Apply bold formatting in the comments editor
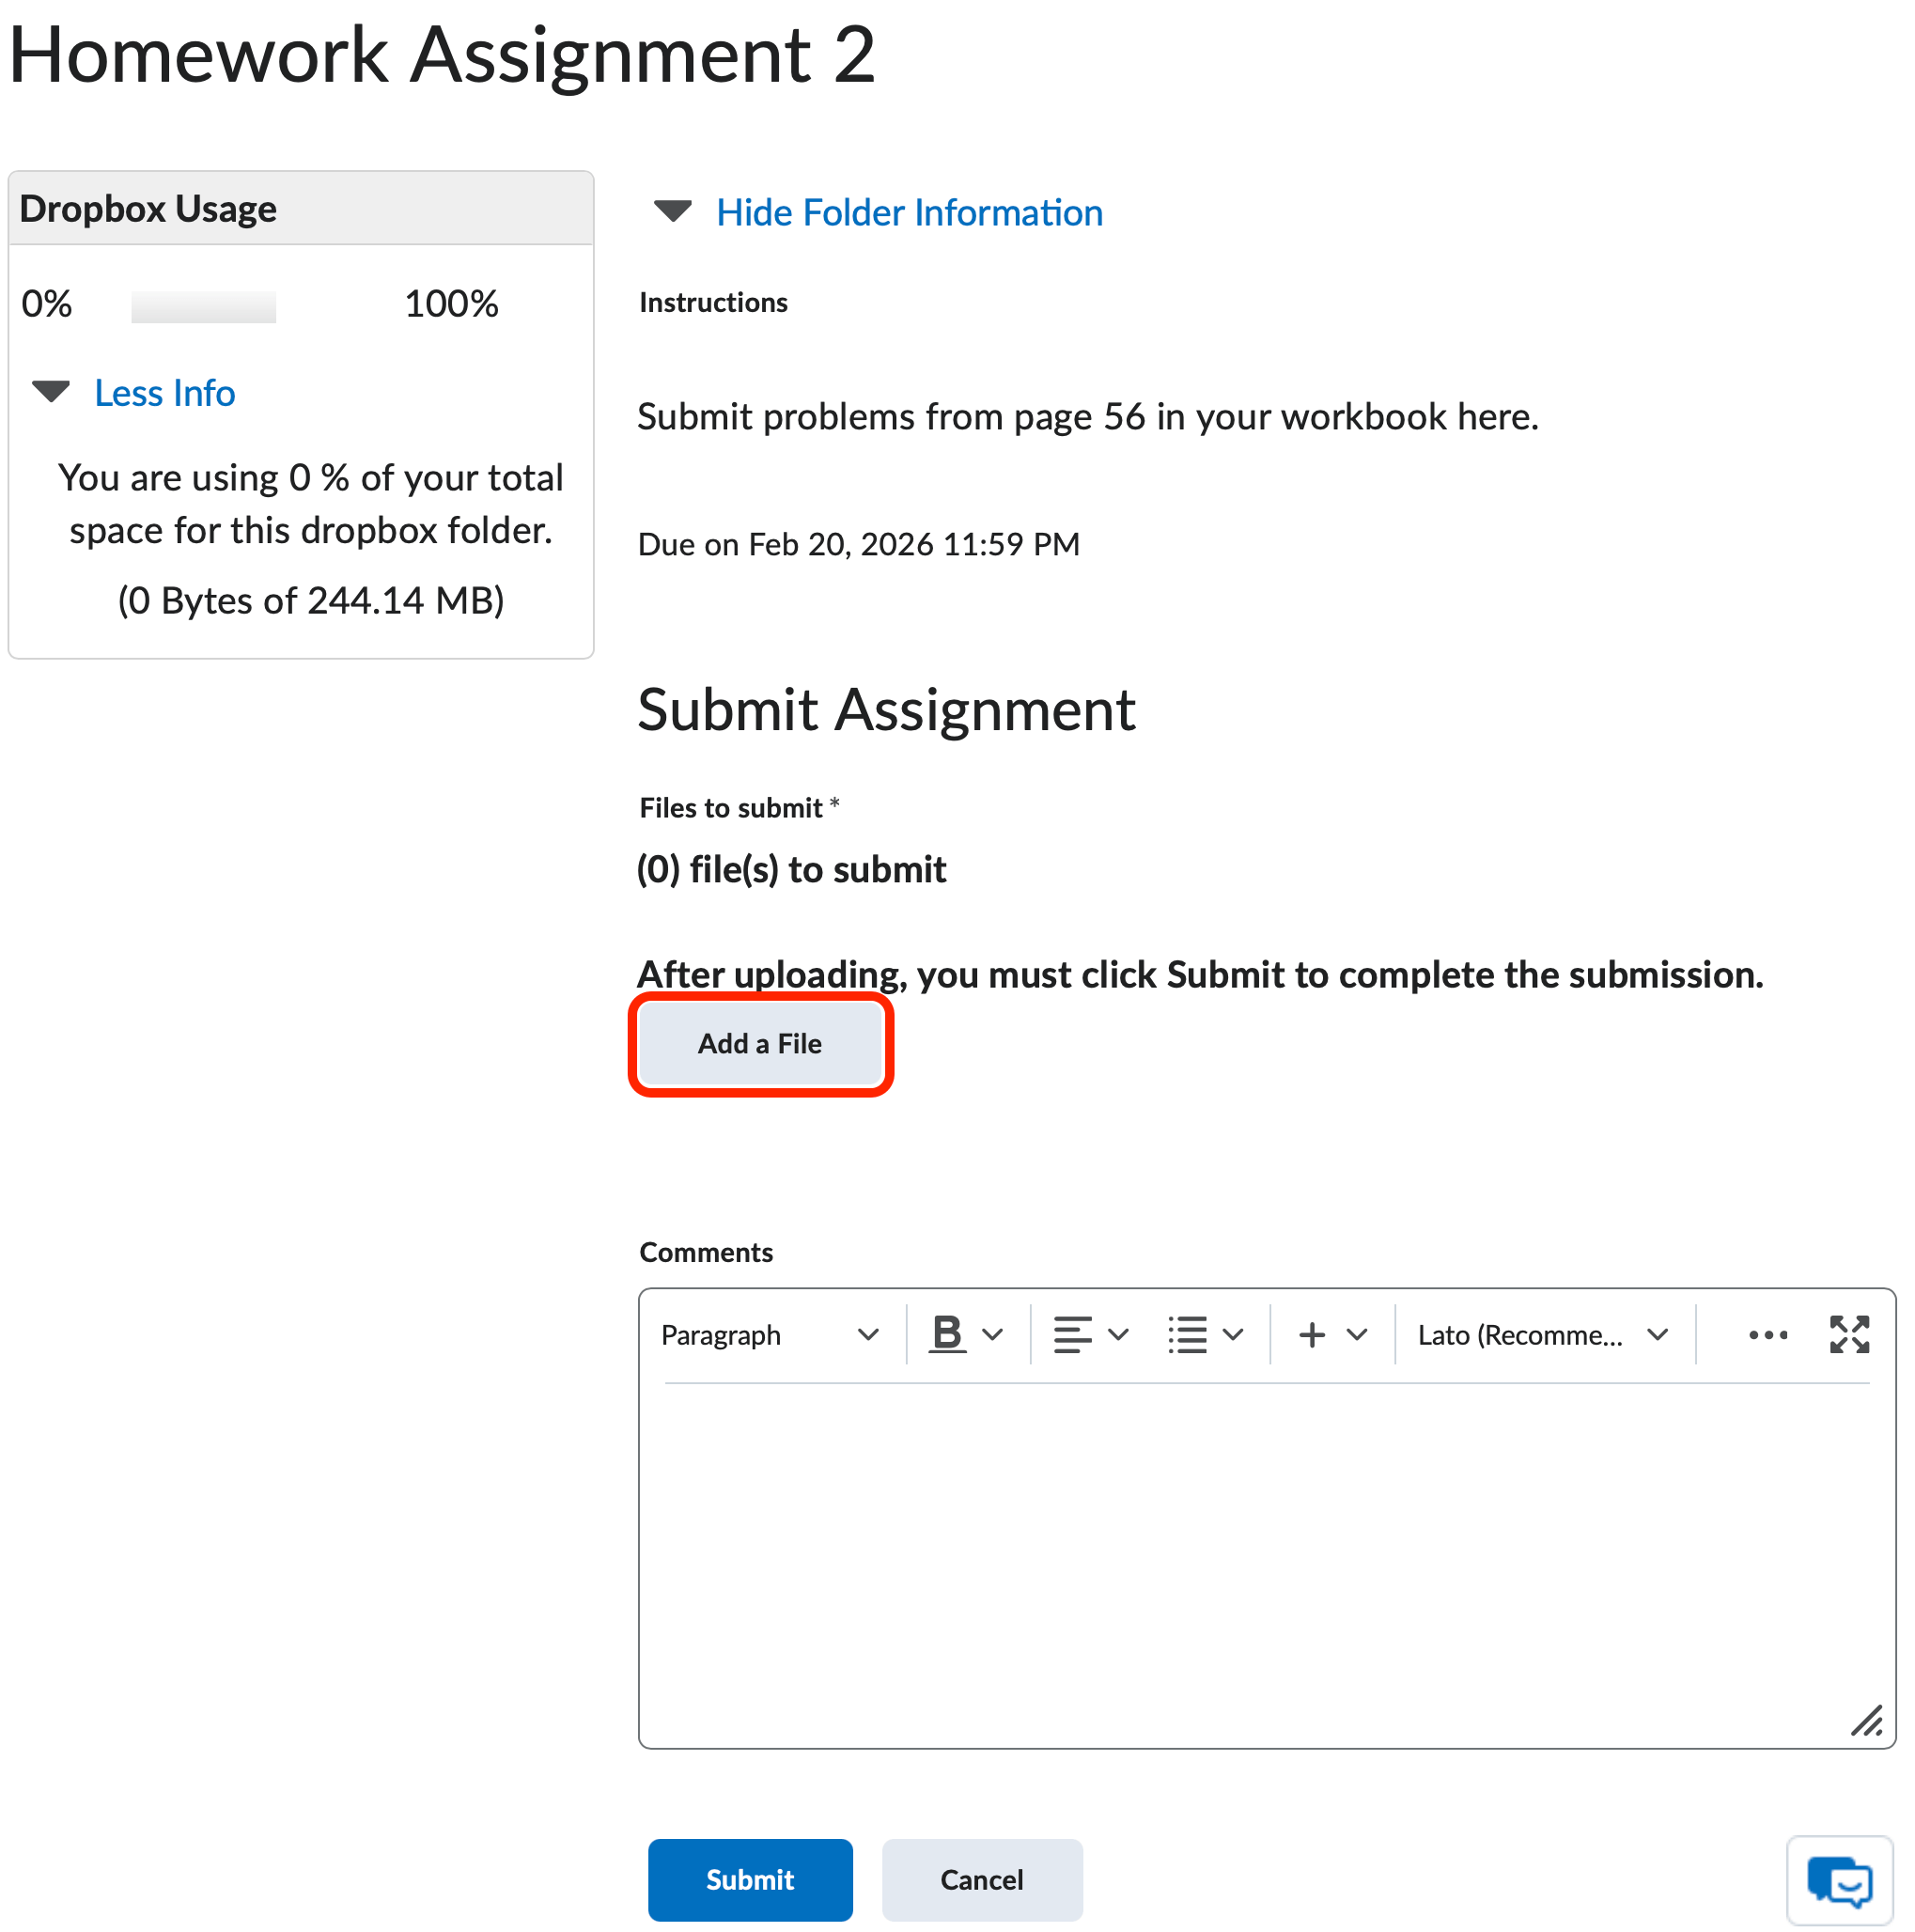1915x1932 pixels. point(946,1333)
